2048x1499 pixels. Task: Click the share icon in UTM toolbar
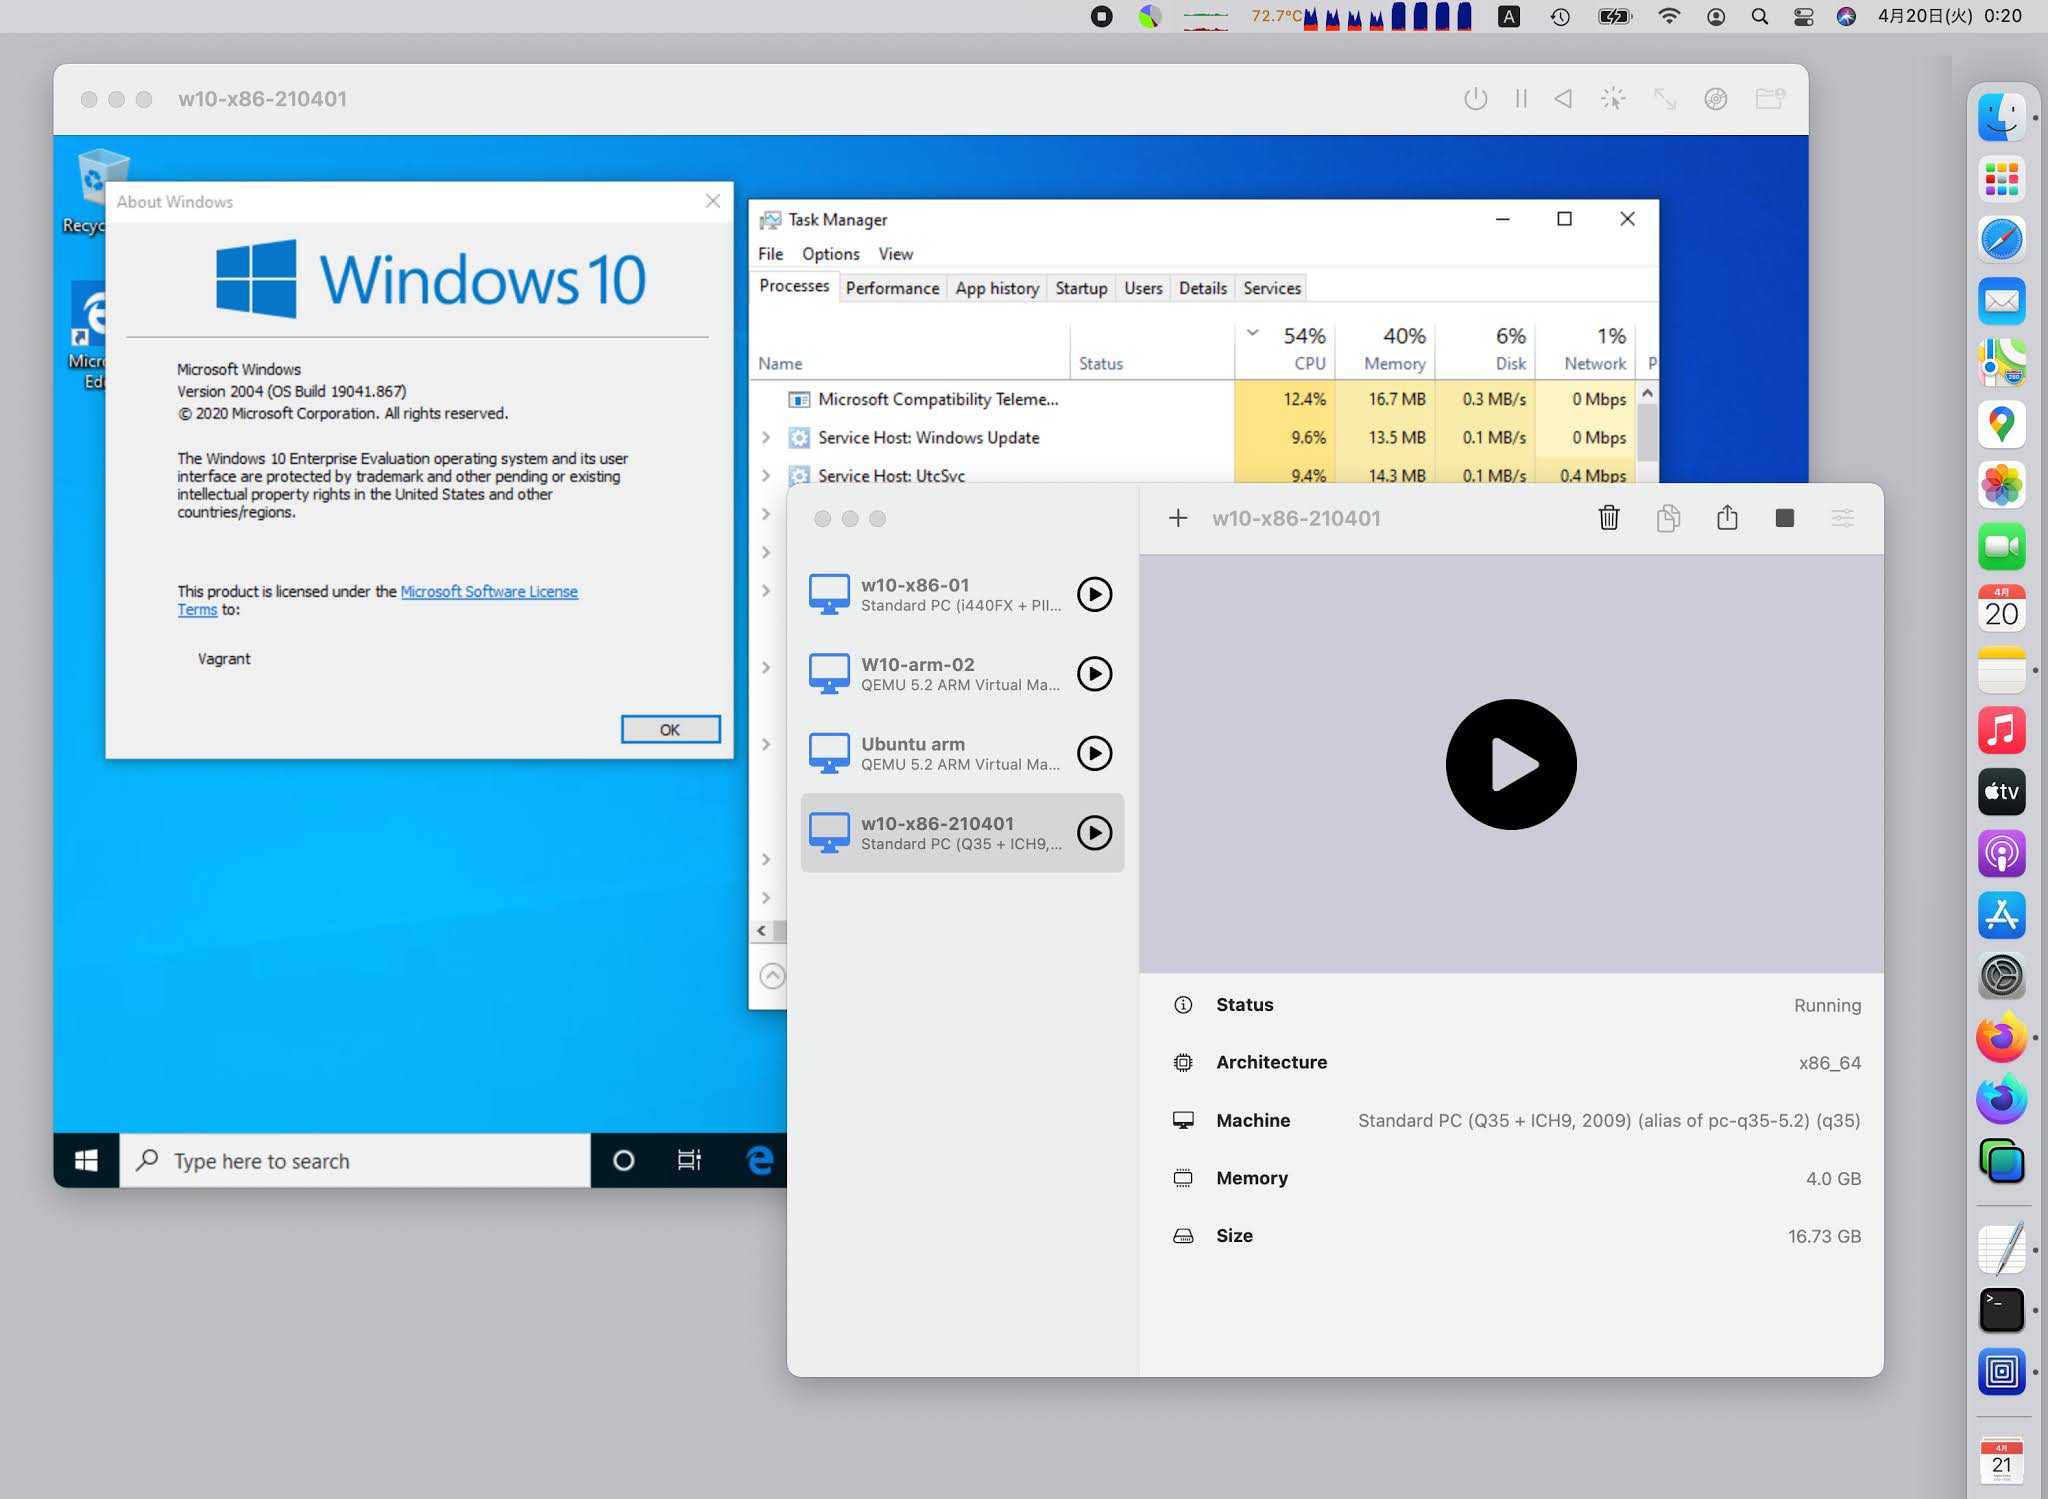tap(1727, 518)
